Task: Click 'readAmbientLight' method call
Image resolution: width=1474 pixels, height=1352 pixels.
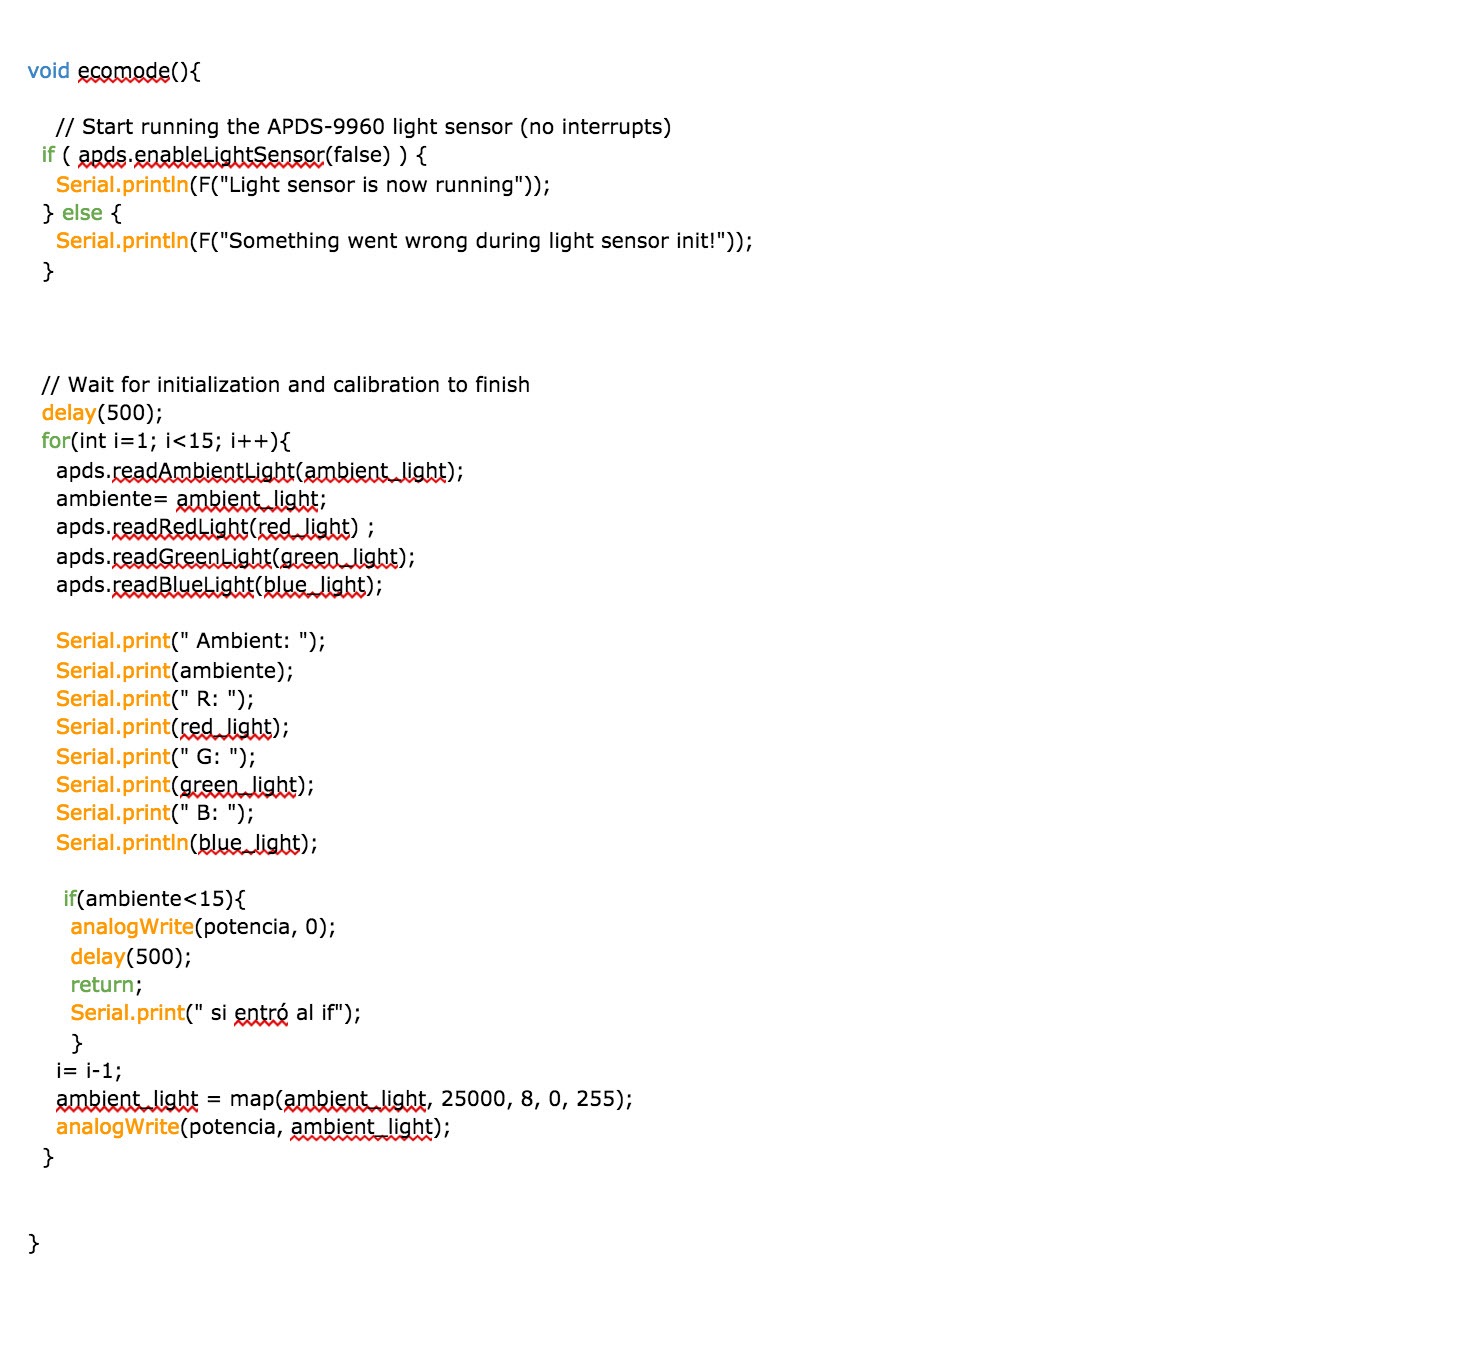Action: click(203, 471)
